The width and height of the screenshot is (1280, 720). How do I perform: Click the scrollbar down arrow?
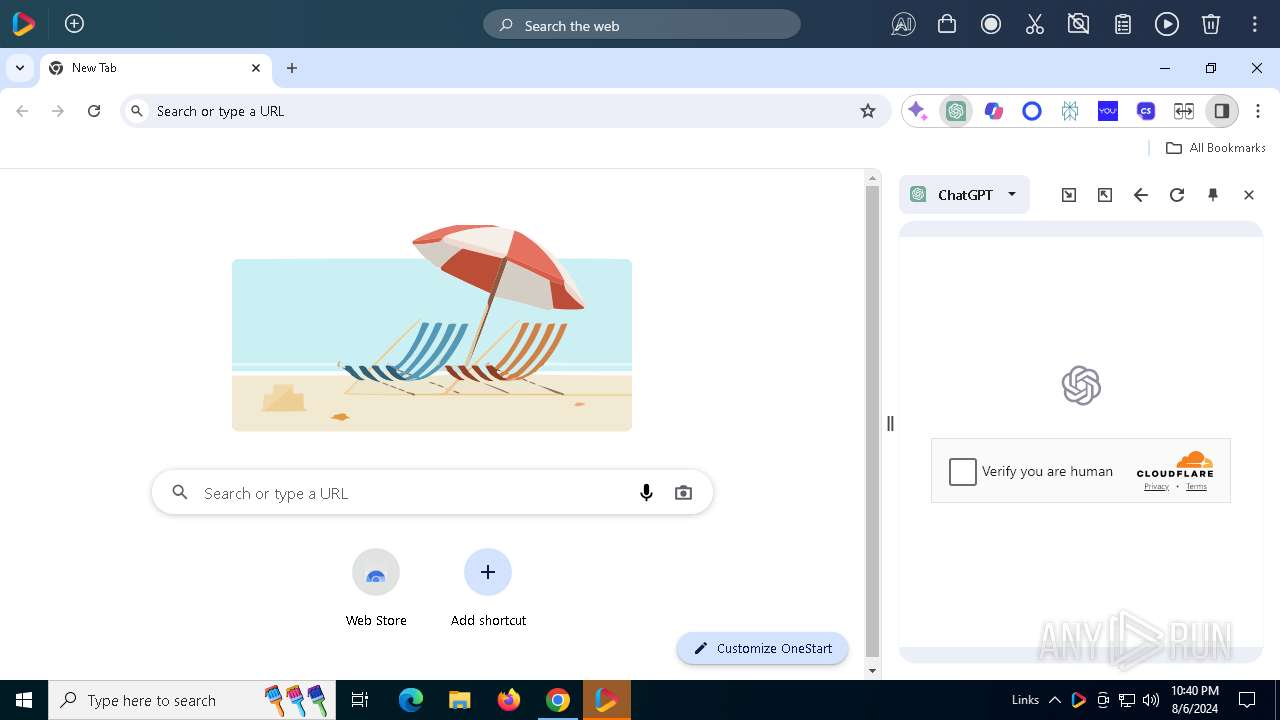point(872,671)
